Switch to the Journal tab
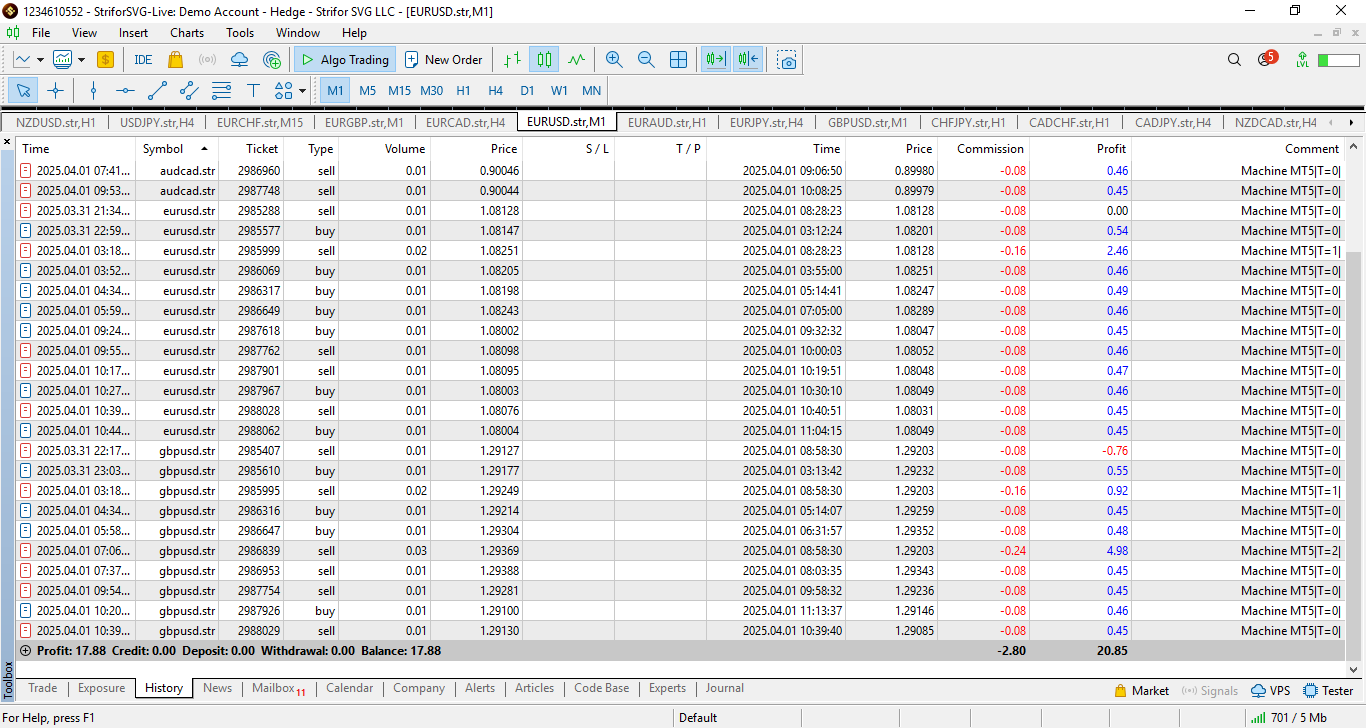Screen dimensions: 1366x728 point(724,688)
